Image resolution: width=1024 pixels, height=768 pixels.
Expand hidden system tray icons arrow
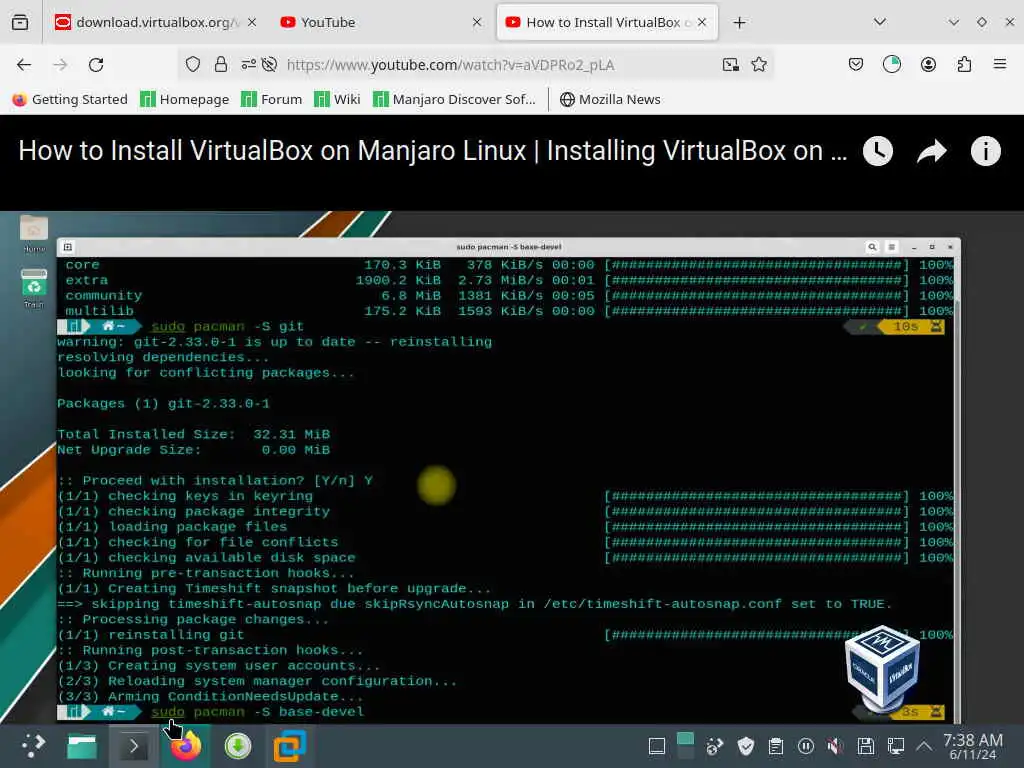tap(924, 746)
